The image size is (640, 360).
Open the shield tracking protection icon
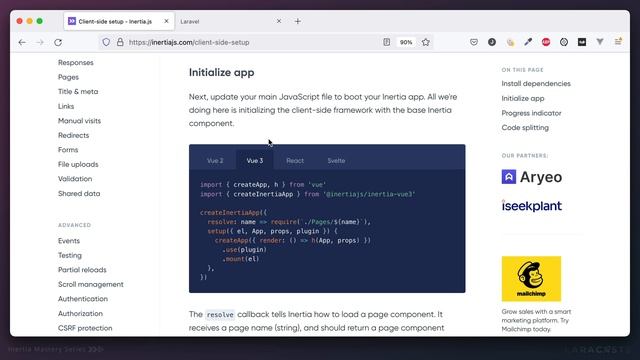click(106, 42)
